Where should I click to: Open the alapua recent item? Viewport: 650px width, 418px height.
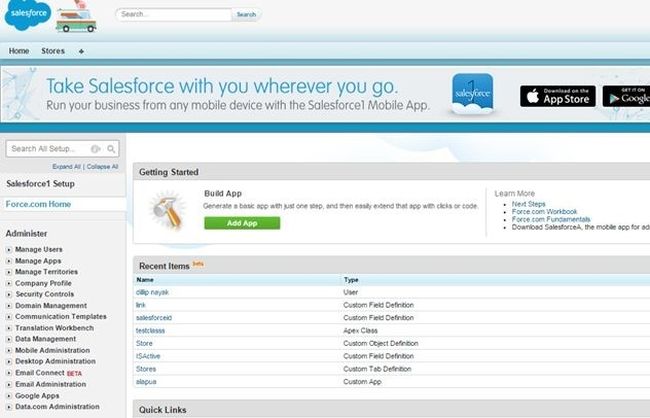tap(146, 382)
